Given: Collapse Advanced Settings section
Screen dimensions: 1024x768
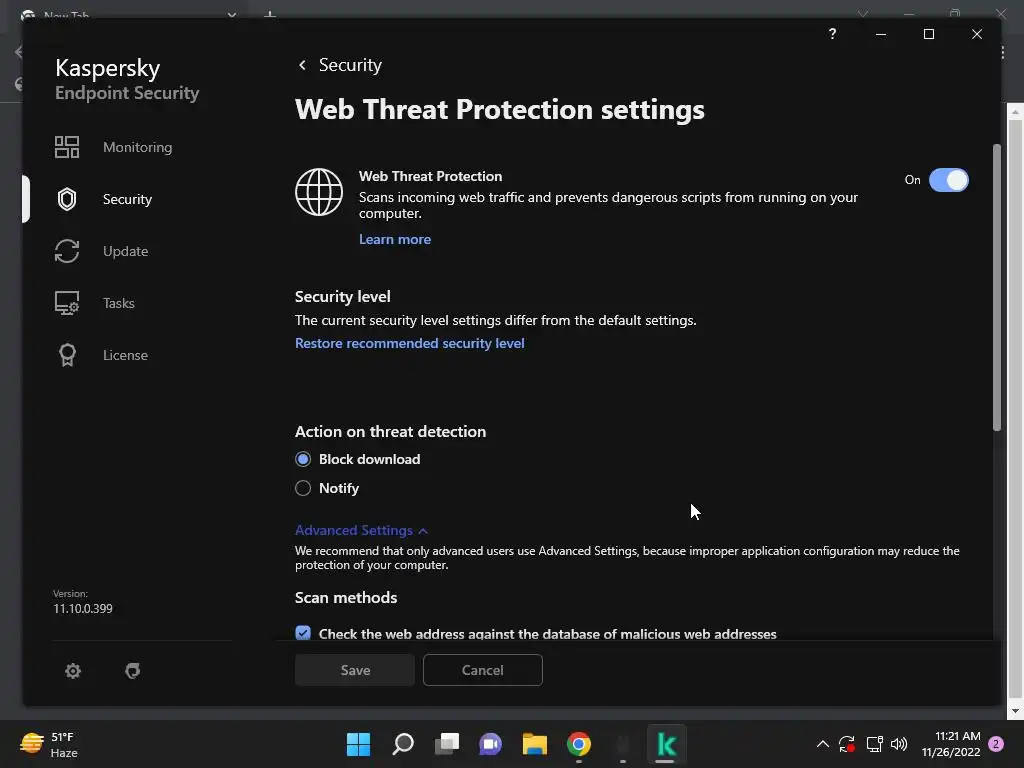Looking at the screenshot, I should coord(361,530).
